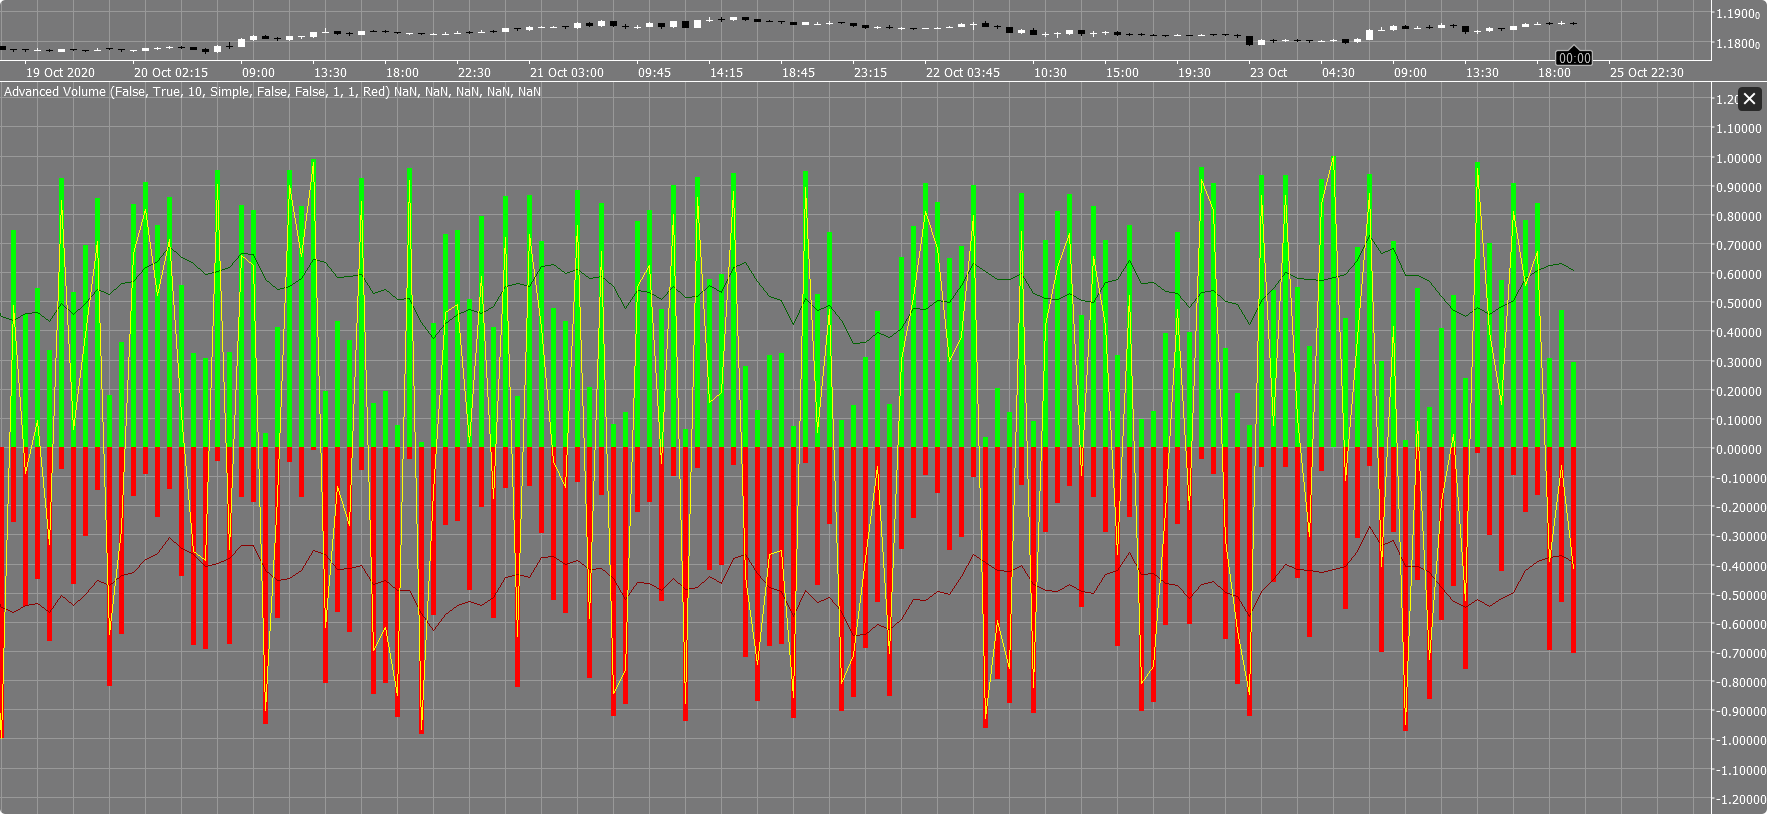Screen dimensions: 1767x814
Task: Click the '10:30' time axis label
Action: (x=1050, y=73)
